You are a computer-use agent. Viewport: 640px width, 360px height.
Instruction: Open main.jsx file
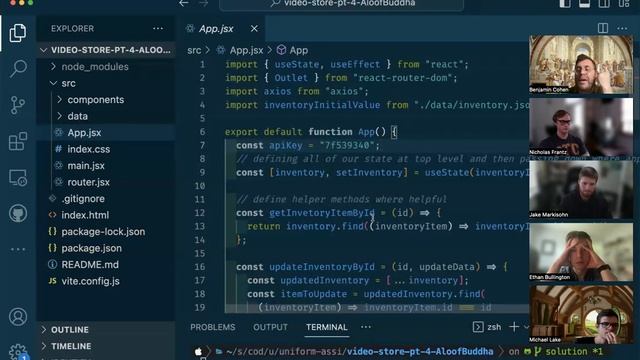coord(106,166)
